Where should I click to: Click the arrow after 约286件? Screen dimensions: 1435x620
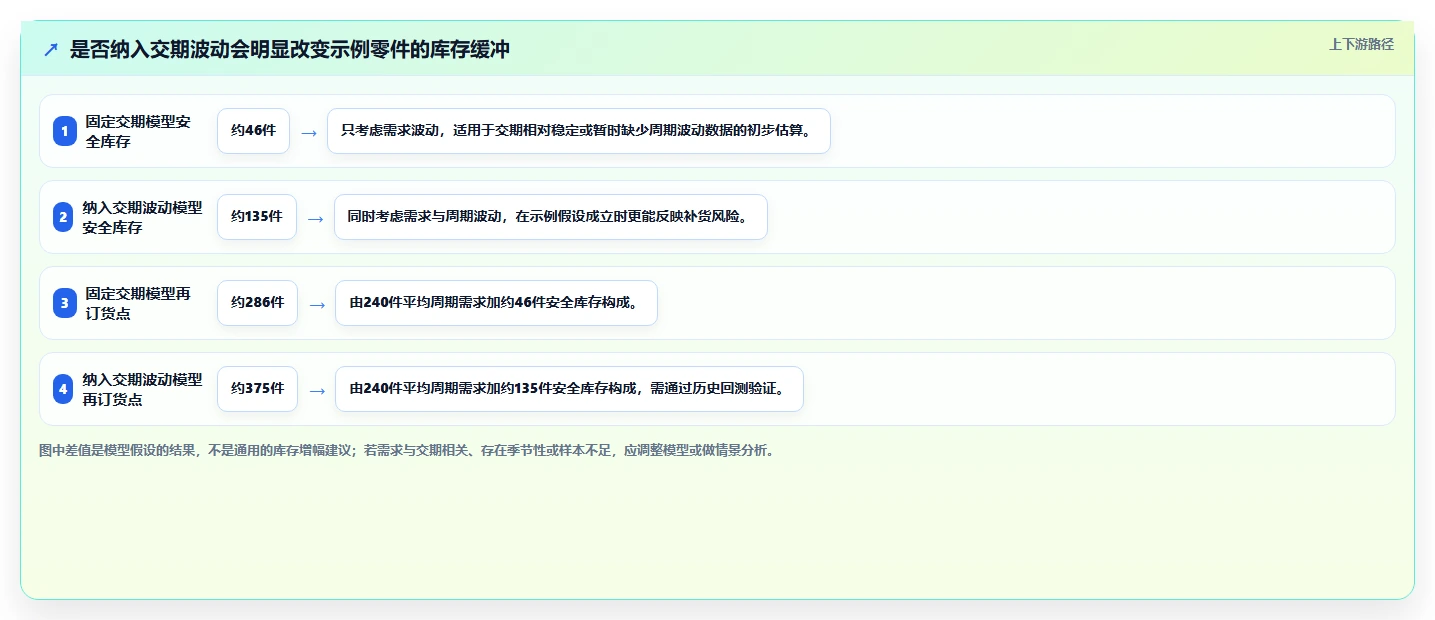[317, 304]
